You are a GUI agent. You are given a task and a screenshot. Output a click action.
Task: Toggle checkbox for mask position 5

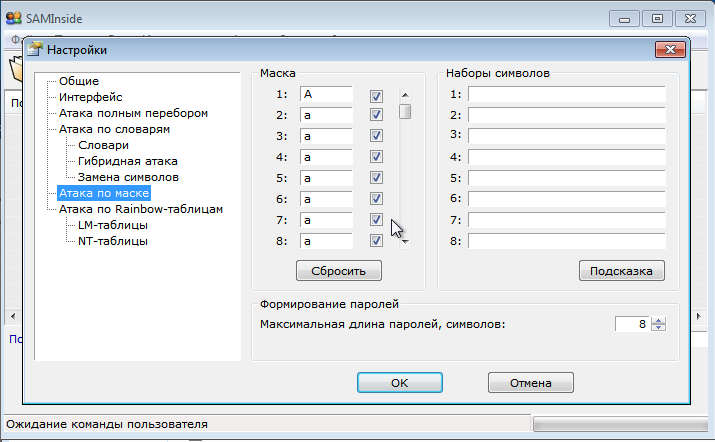376,177
